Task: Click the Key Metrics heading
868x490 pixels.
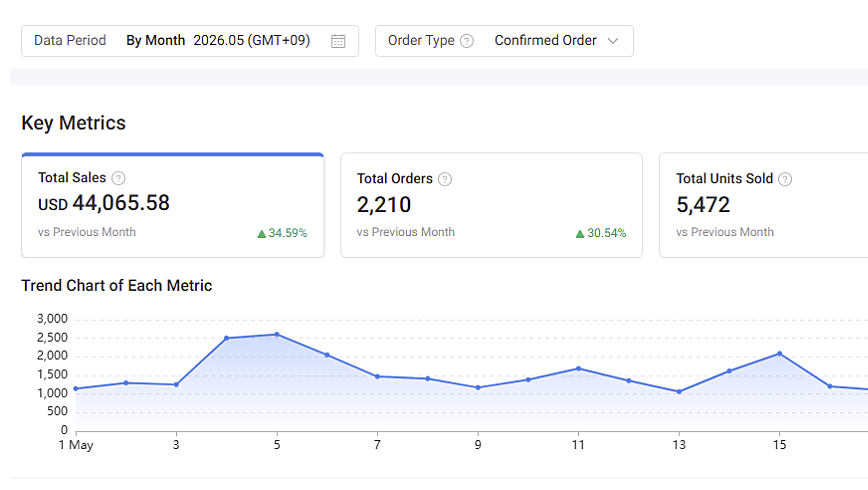Action: pyautogui.click(x=74, y=123)
